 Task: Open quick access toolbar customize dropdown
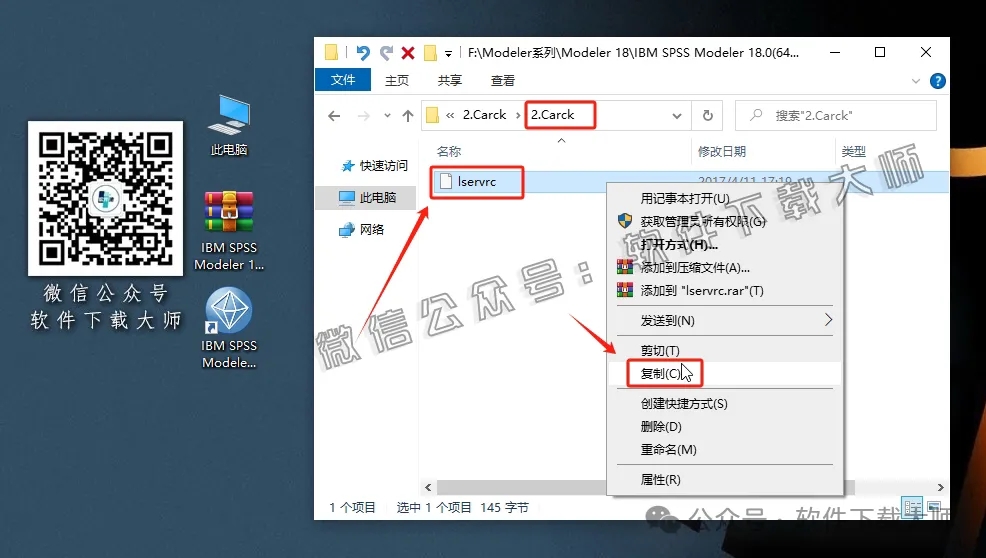point(448,53)
